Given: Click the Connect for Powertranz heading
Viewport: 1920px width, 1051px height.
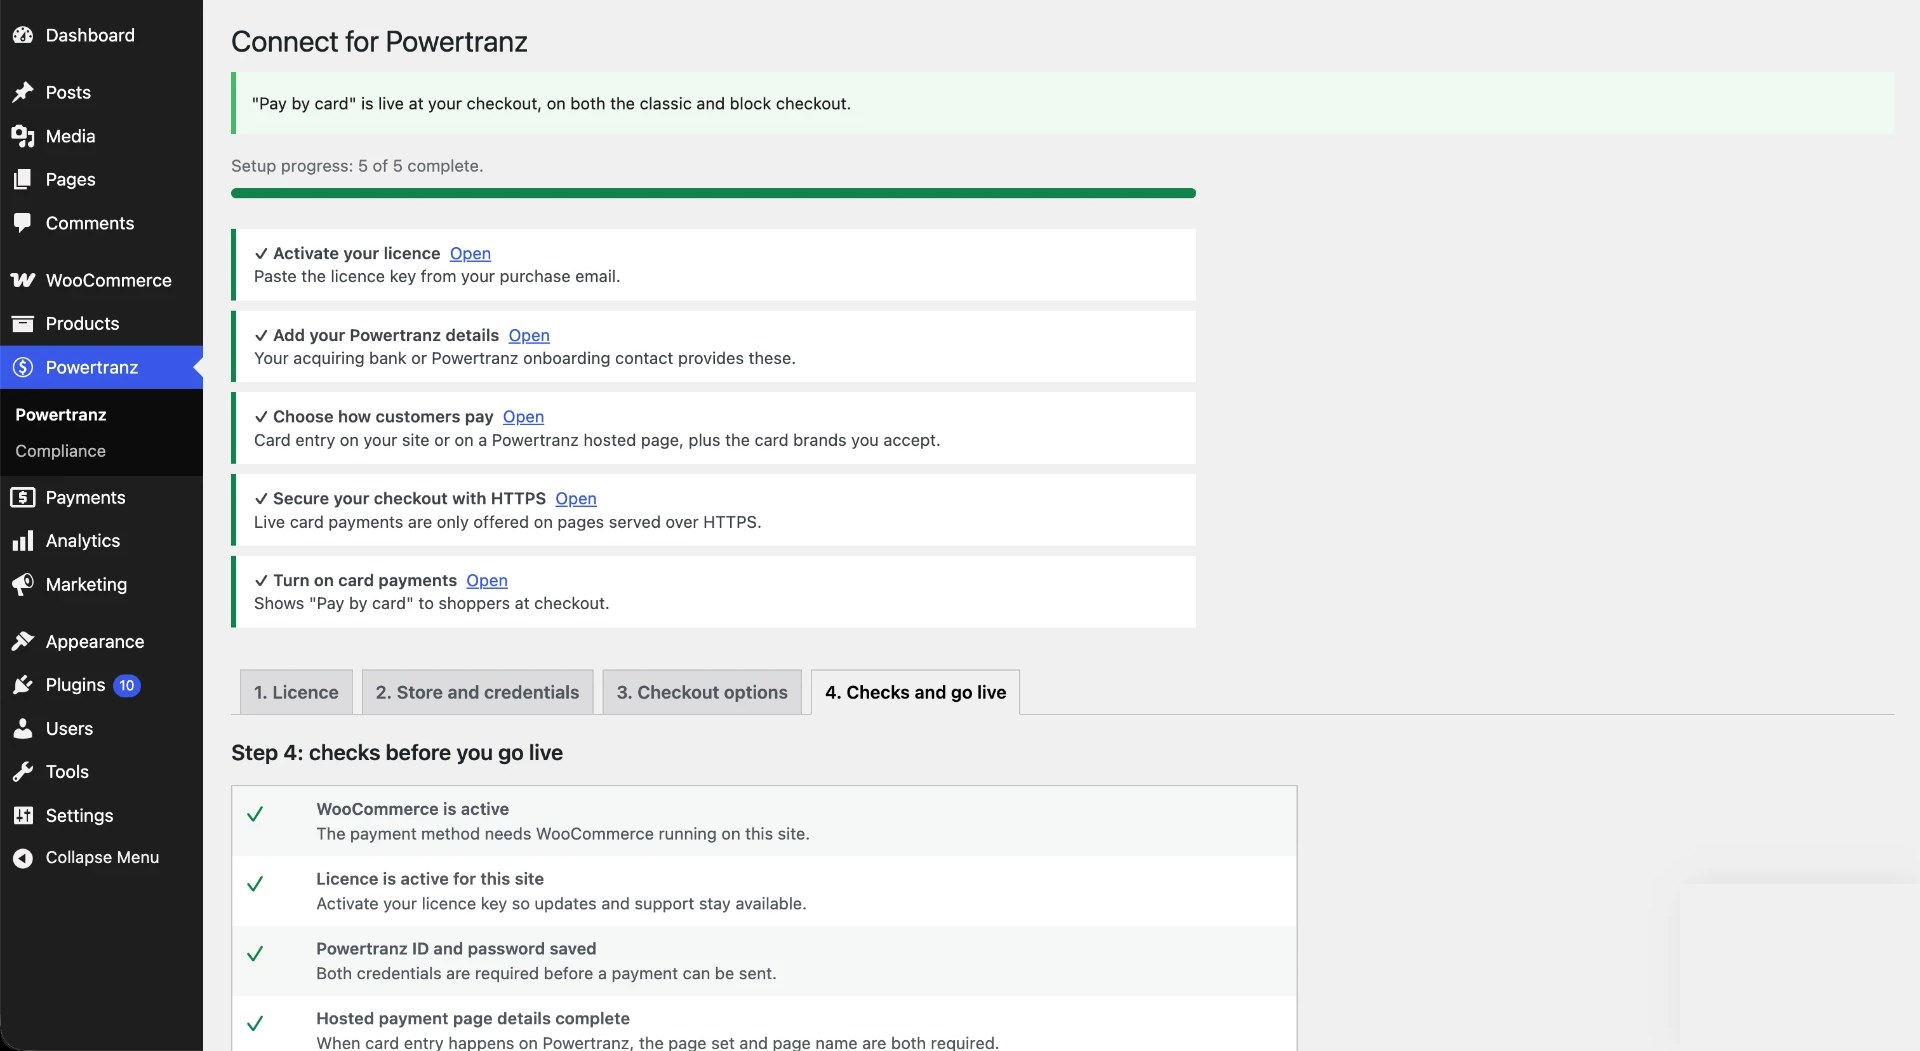Looking at the screenshot, I should pos(379,42).
